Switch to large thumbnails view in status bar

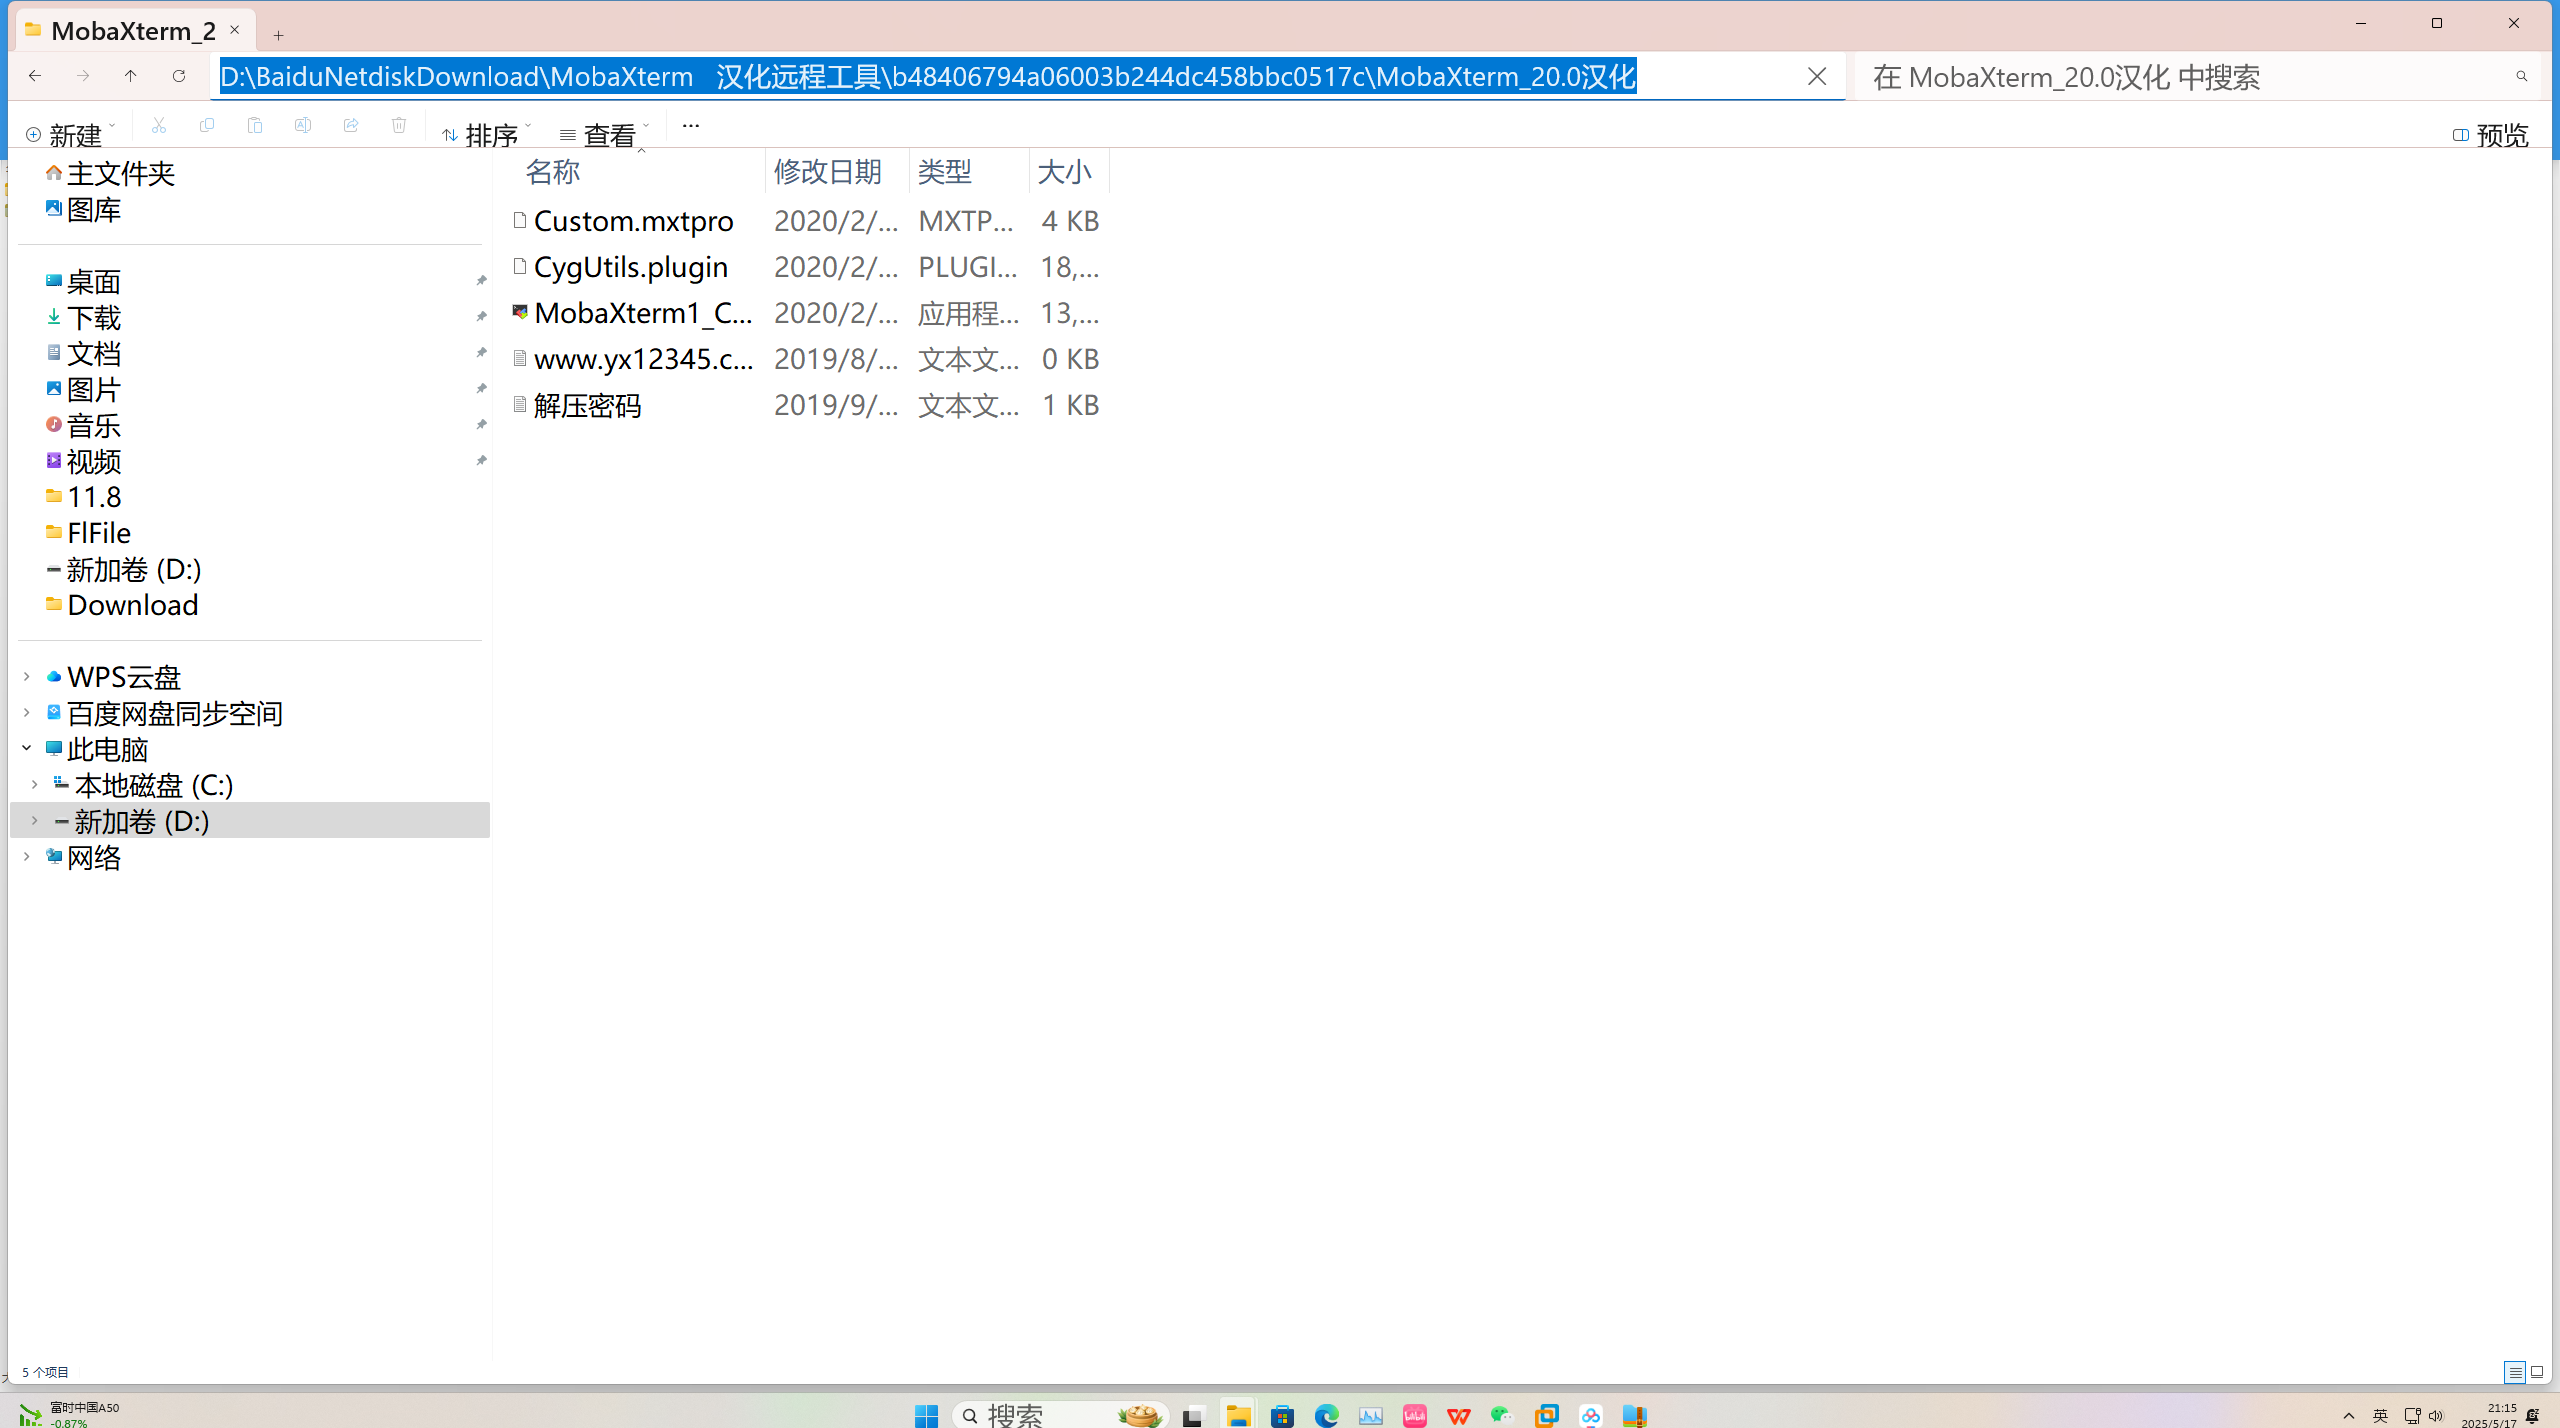2537,1372
